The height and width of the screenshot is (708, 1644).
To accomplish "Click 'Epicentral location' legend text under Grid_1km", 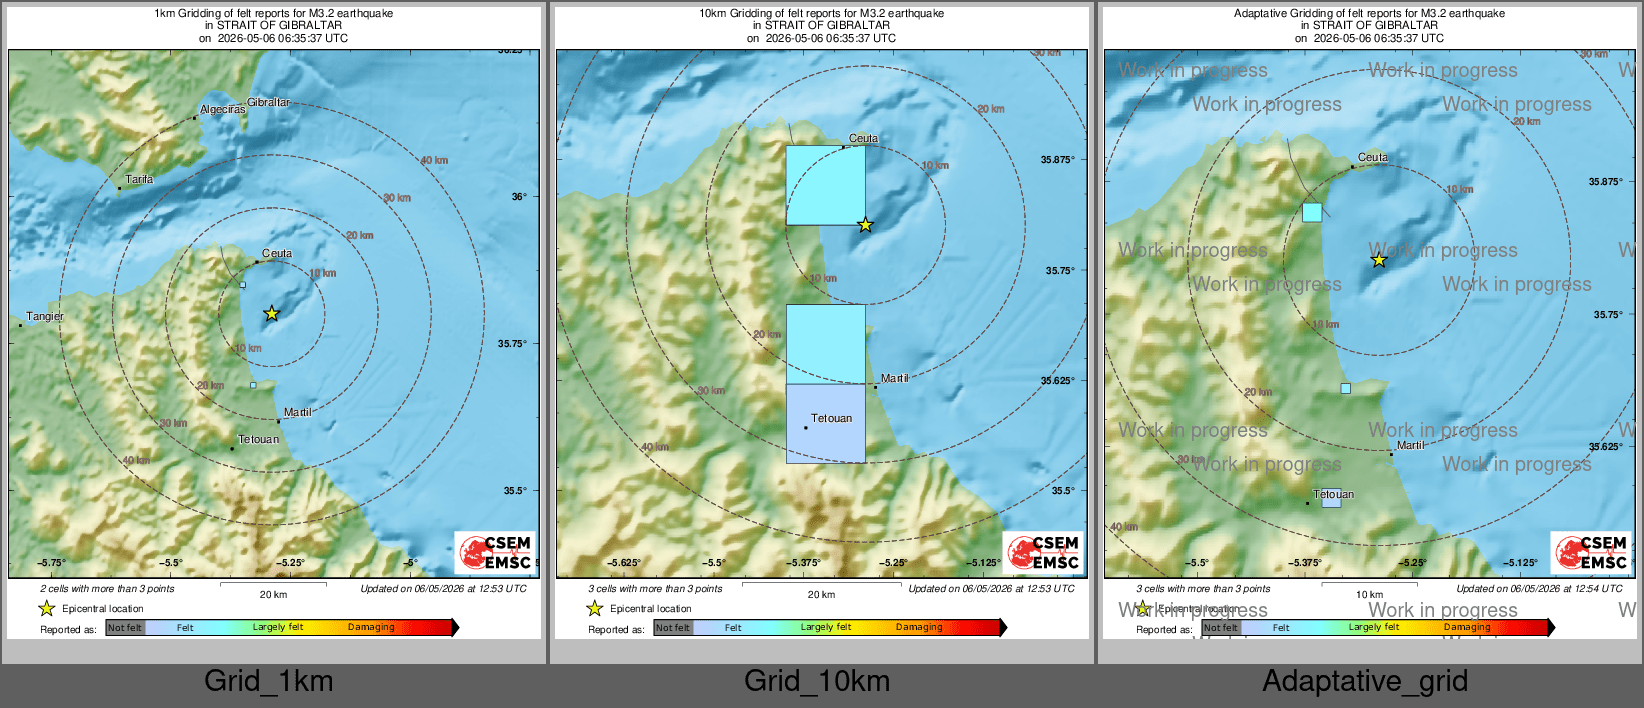I will (103, 608).
